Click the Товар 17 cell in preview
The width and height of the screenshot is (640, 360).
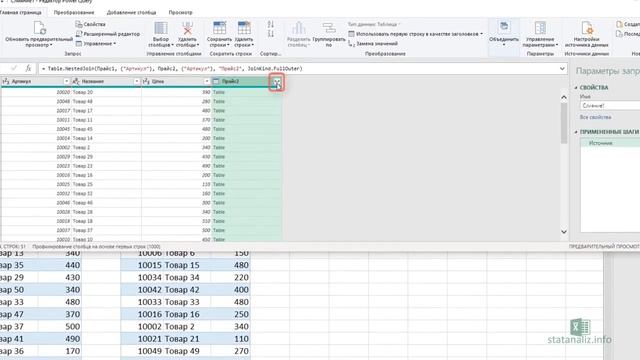tap(106, 111)
